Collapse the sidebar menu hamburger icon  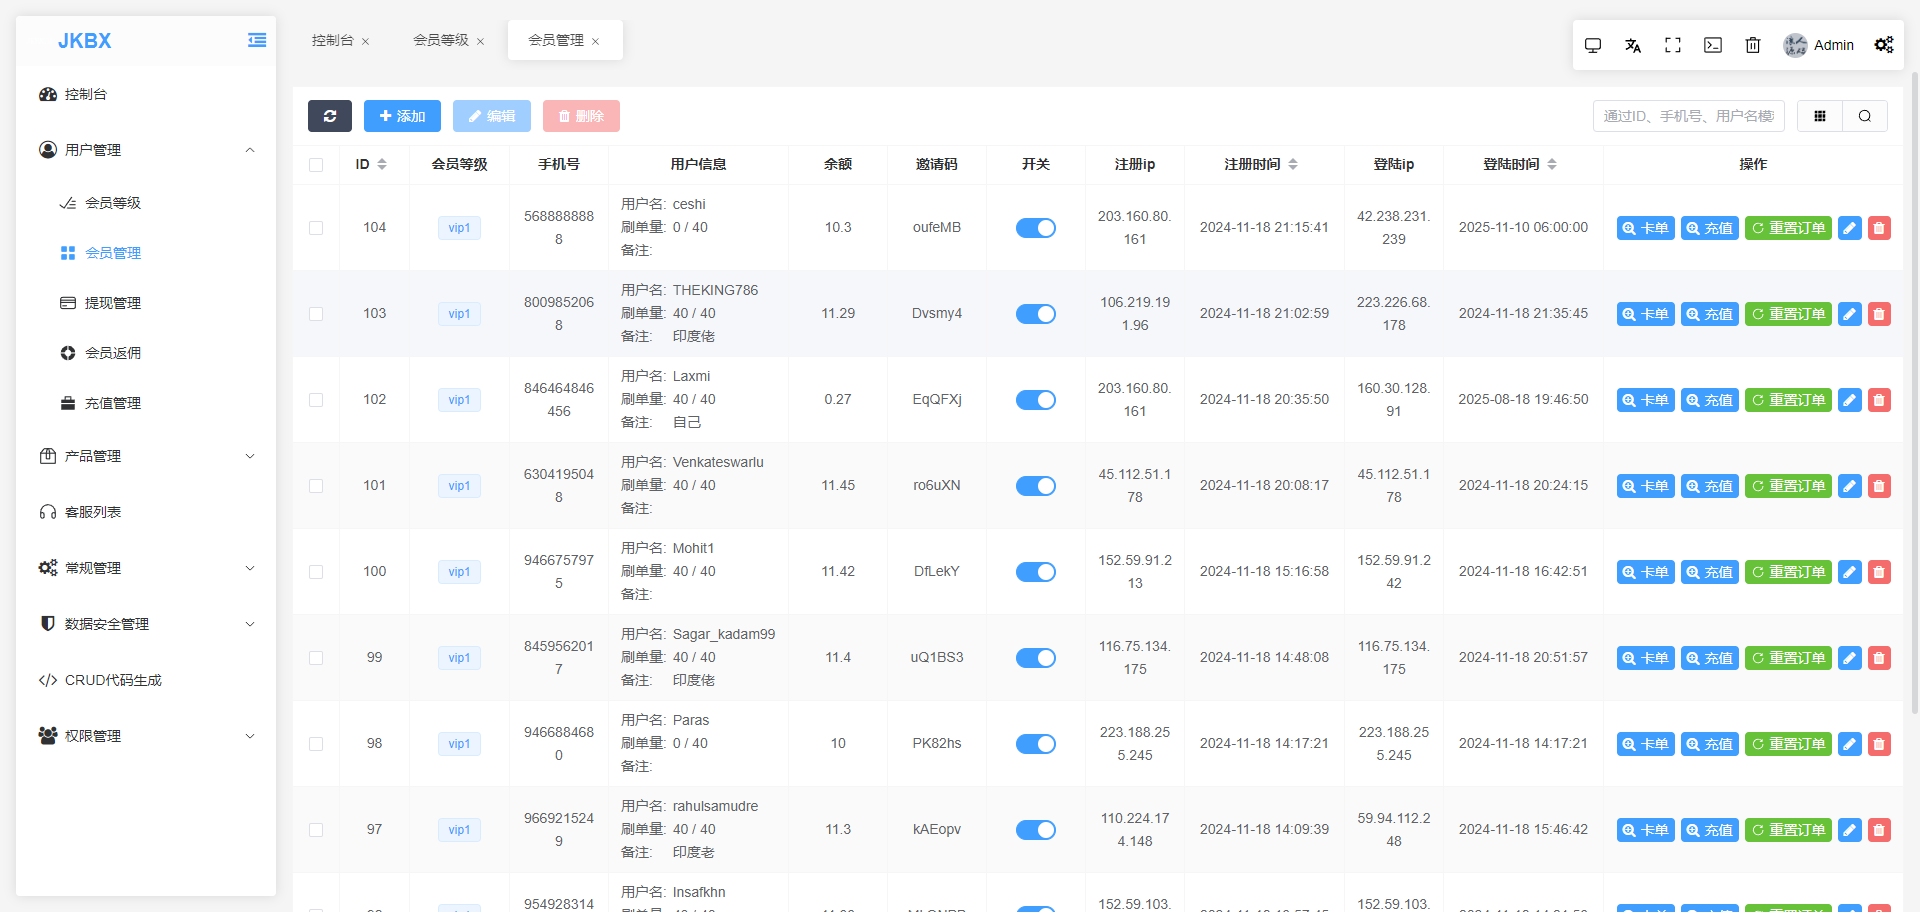[257, 40]
